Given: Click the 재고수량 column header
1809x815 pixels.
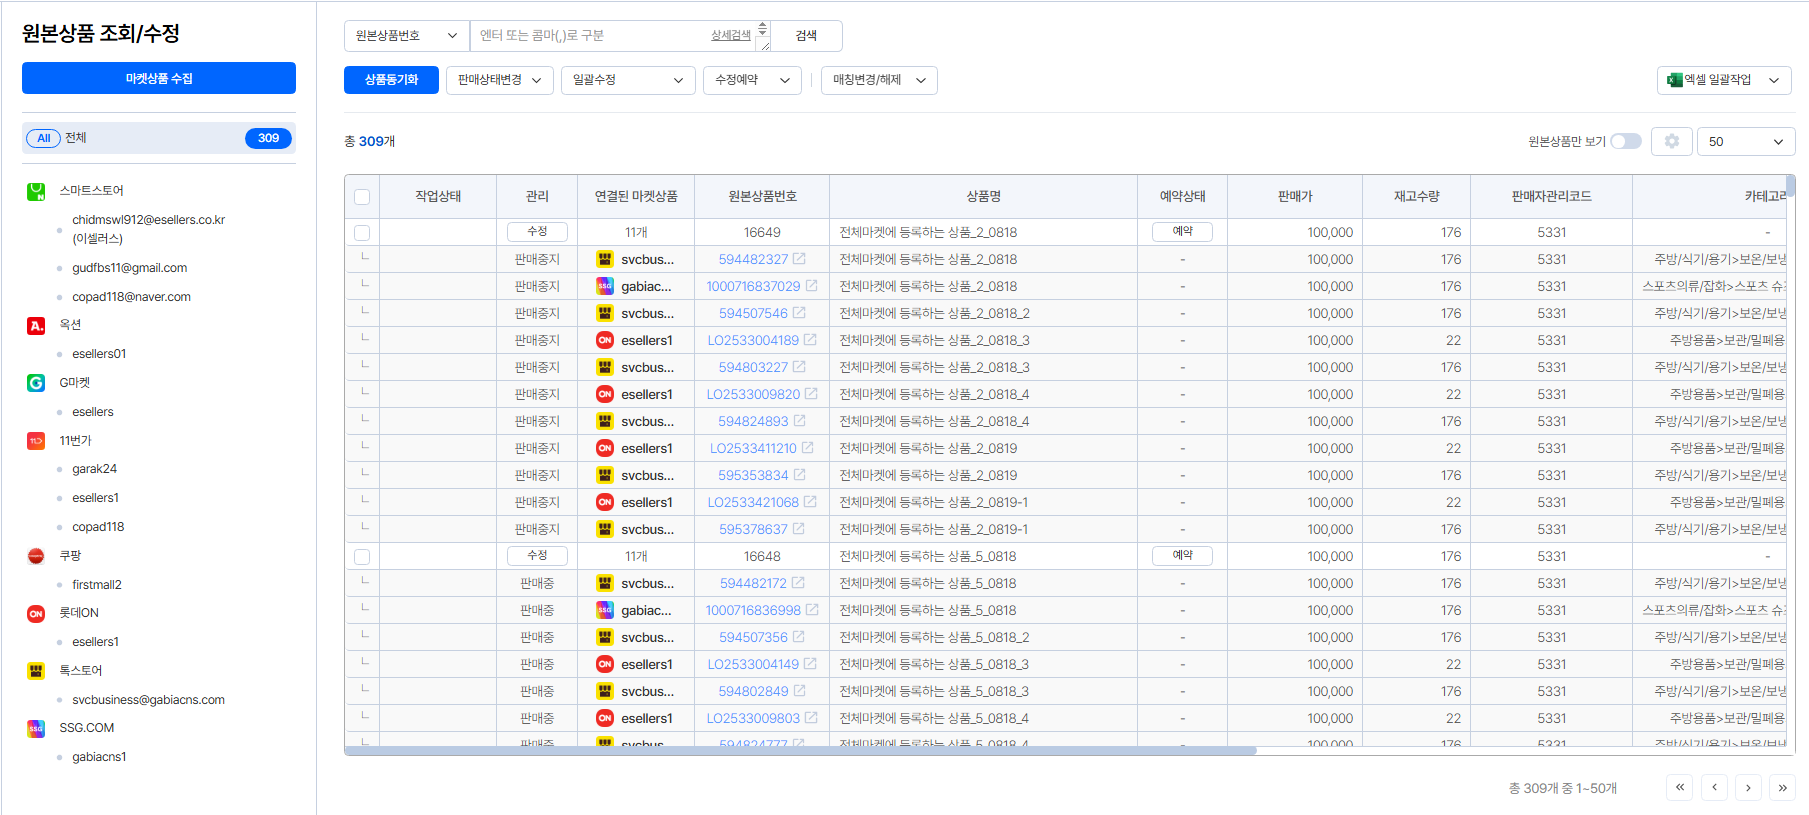Looking at the screenshot, I should click(x=1416, y=197).
